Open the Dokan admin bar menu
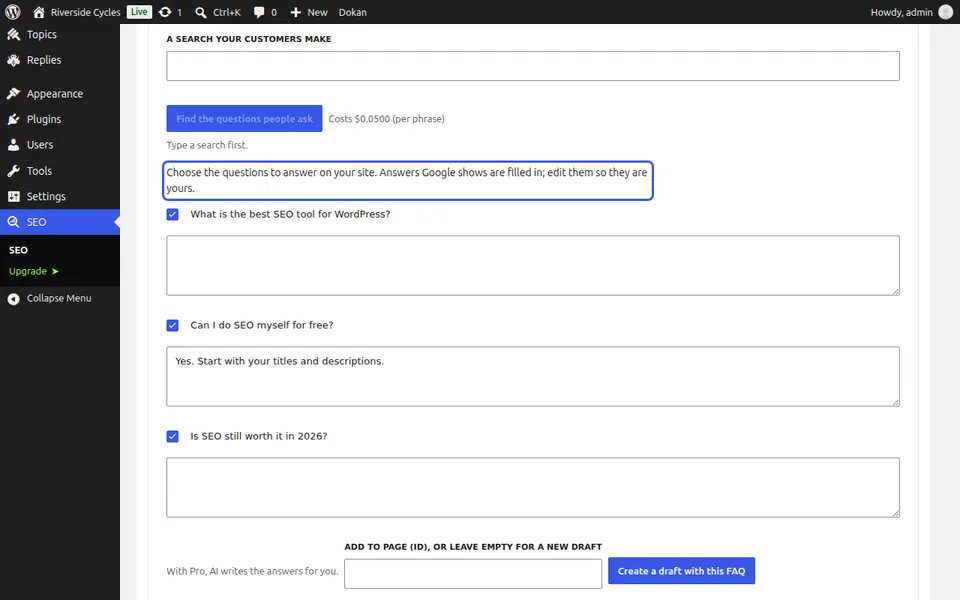The width and height of the screenshot is (960, 600). 353,12
